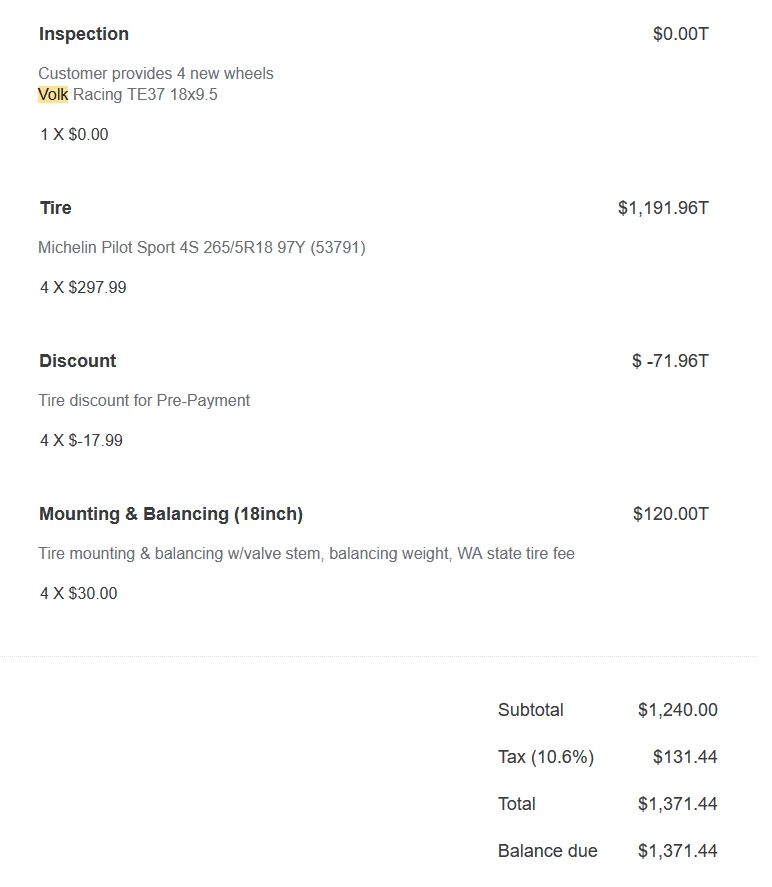Click the 4 X $-17.99 quantity line
Image resolution: width=772 pixels, height=887 pixels.
tap(81, 441)
